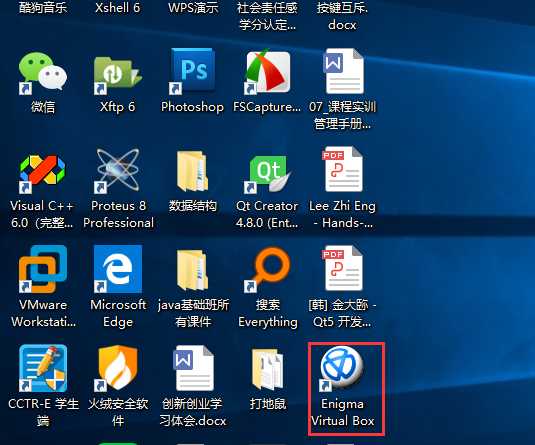The image size is (535, 445).
Task: Select the [韩] 金大跻 Qt5 PDF icon
Action: point(342,269)
